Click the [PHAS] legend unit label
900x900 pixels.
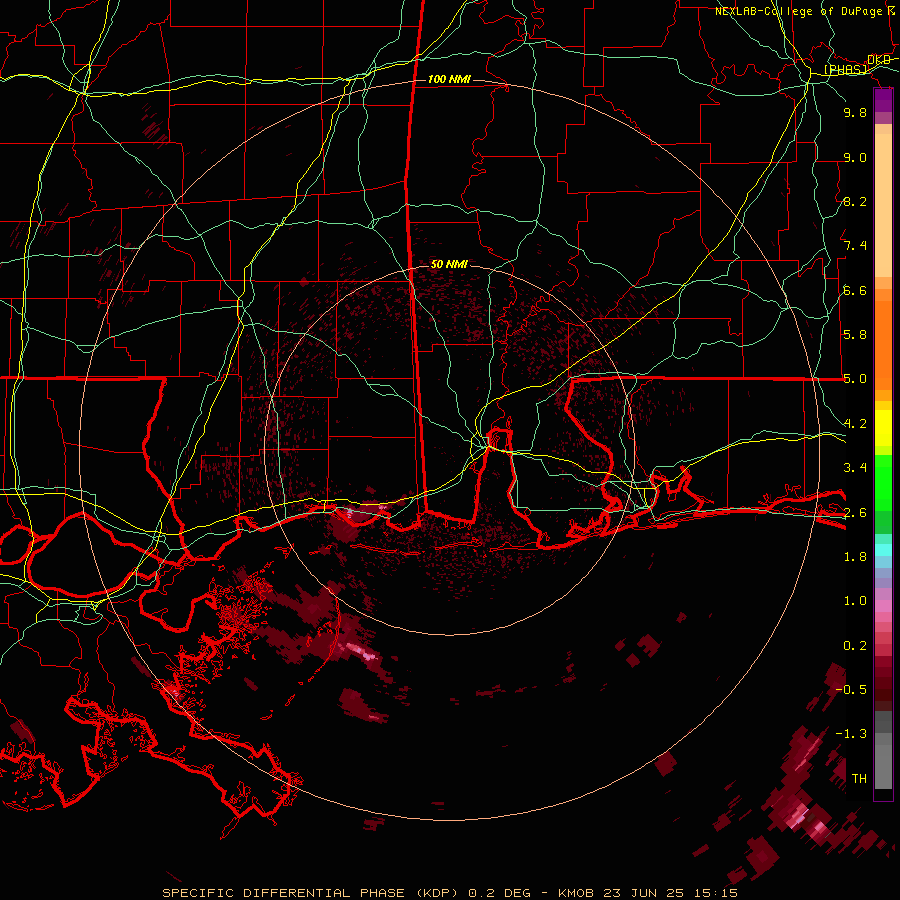tap(846, 69)
